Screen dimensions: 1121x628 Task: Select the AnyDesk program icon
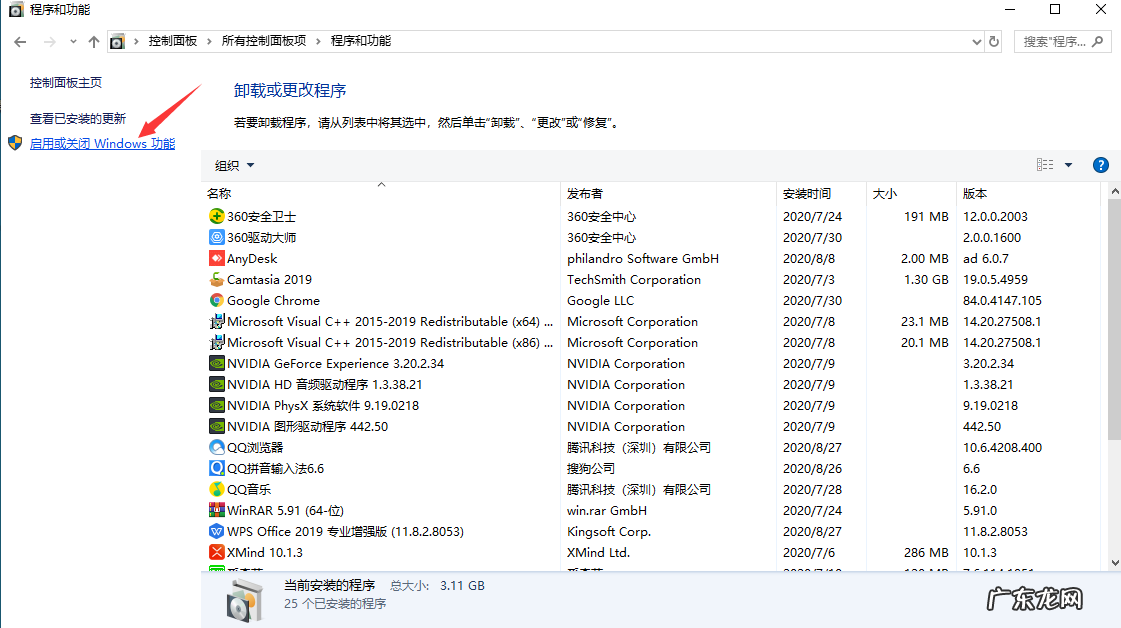(217, 258)
